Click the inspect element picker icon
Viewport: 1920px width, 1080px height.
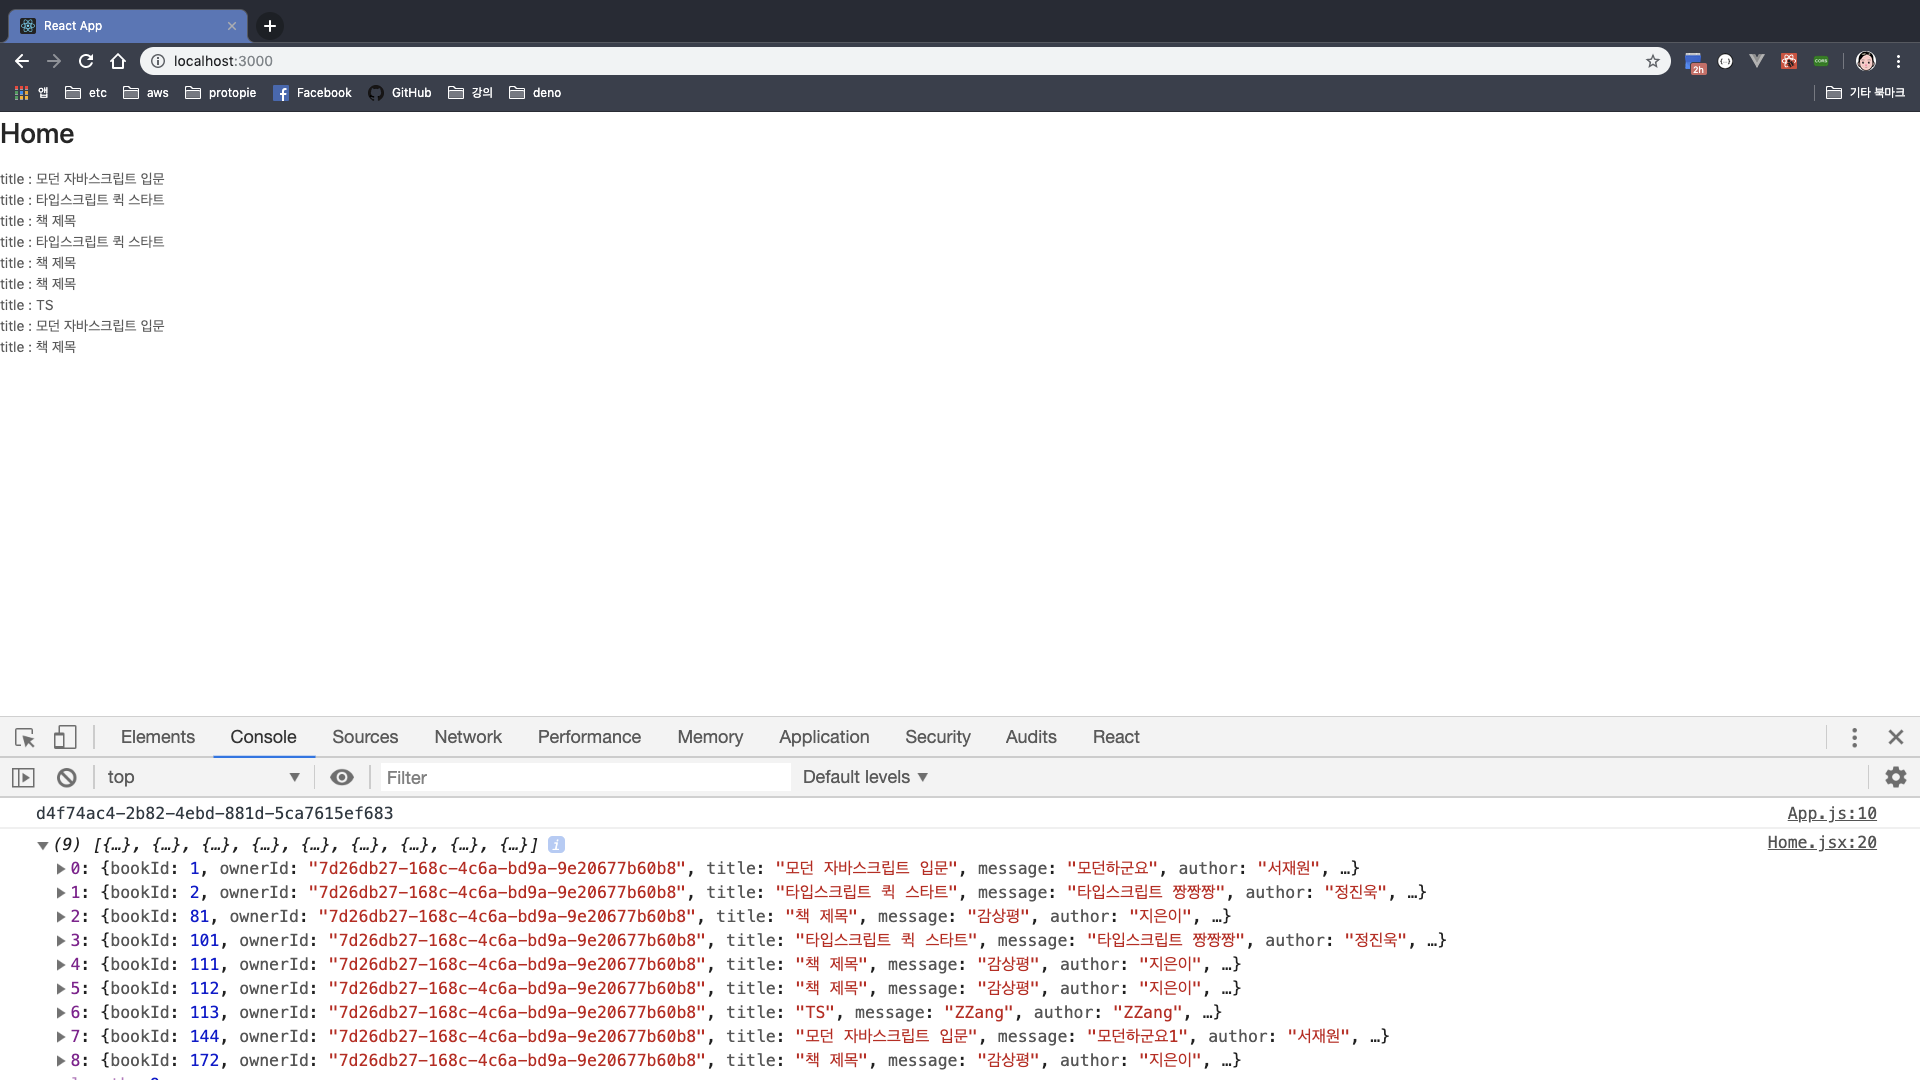pos(25,738)
